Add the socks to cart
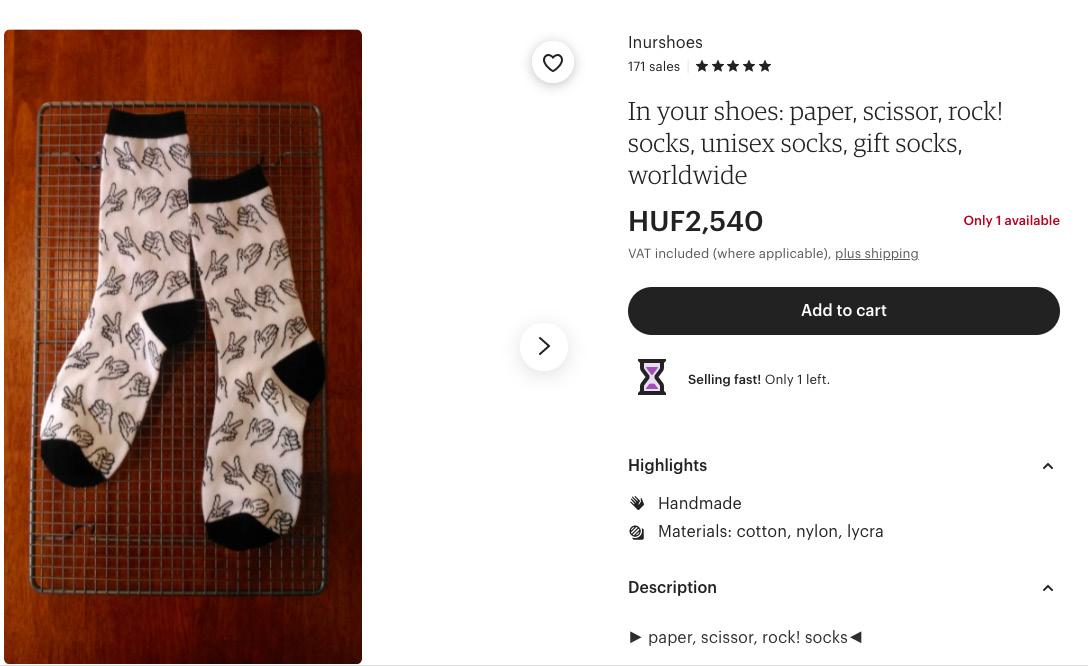The image size is (1088, 666). point(844,311)
